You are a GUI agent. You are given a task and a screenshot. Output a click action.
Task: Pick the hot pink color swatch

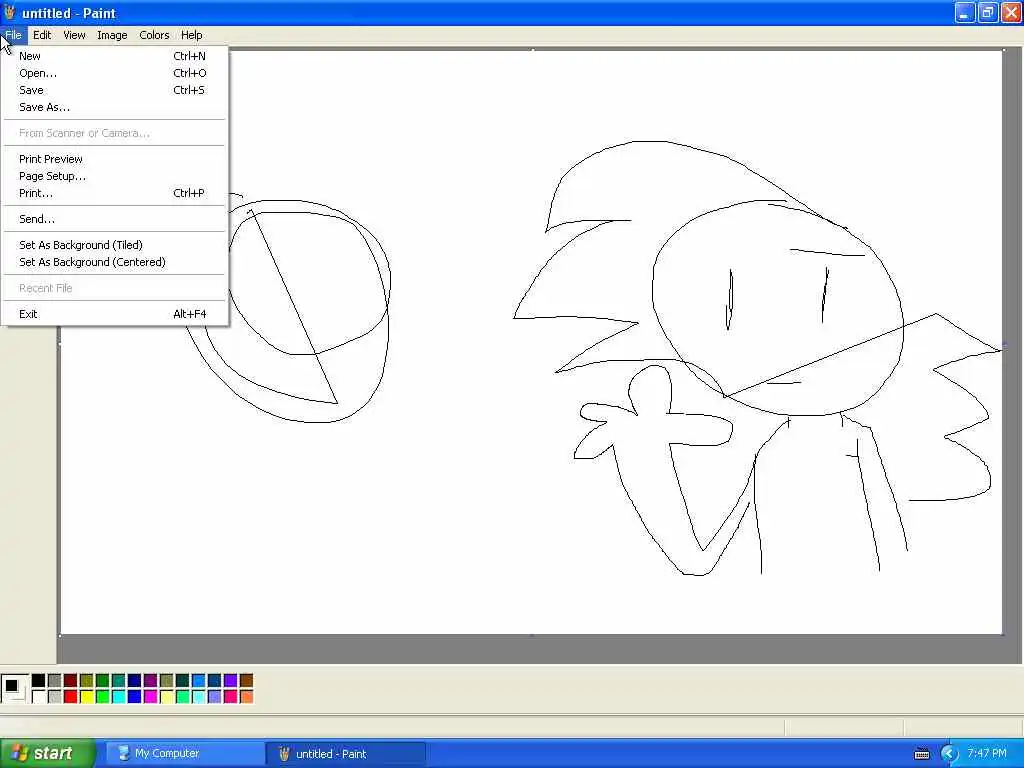[x=231, y=697]
